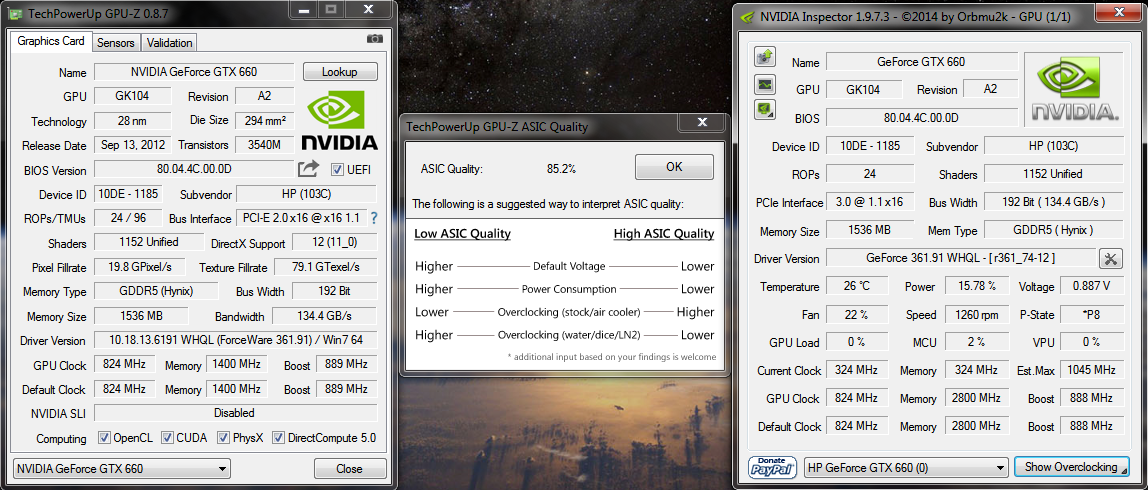Toggle the OpenCL checkbox
Image resolution: width=1148 pixels, height=490 pixels.
pos(104,438)
